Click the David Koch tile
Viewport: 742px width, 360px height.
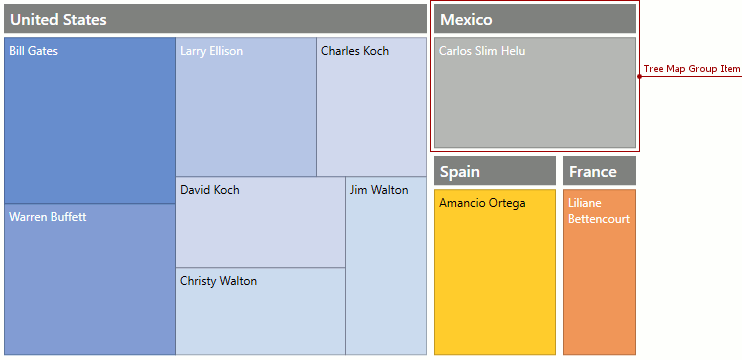[x=260, y=222]
